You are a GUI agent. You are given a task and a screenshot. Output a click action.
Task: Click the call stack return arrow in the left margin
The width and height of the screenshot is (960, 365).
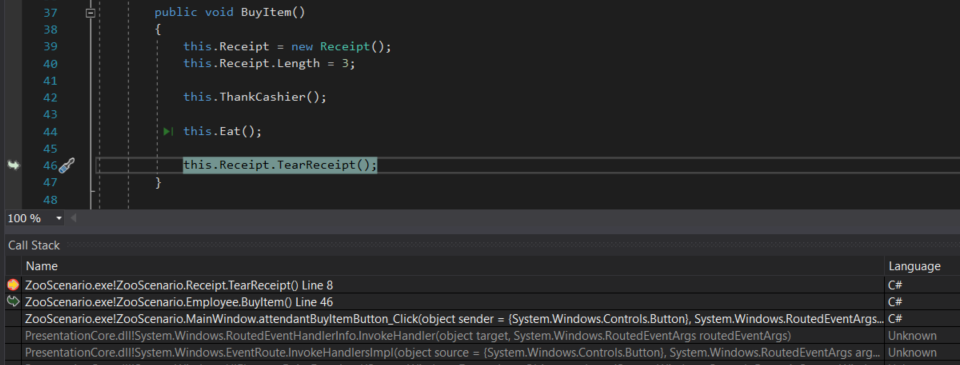pos(13,165)
